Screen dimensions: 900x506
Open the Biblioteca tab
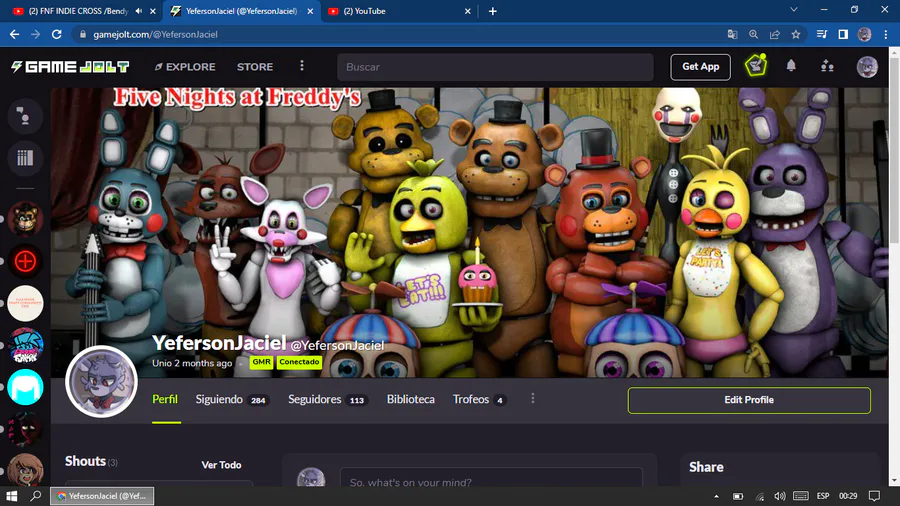(x=410, y=399)
